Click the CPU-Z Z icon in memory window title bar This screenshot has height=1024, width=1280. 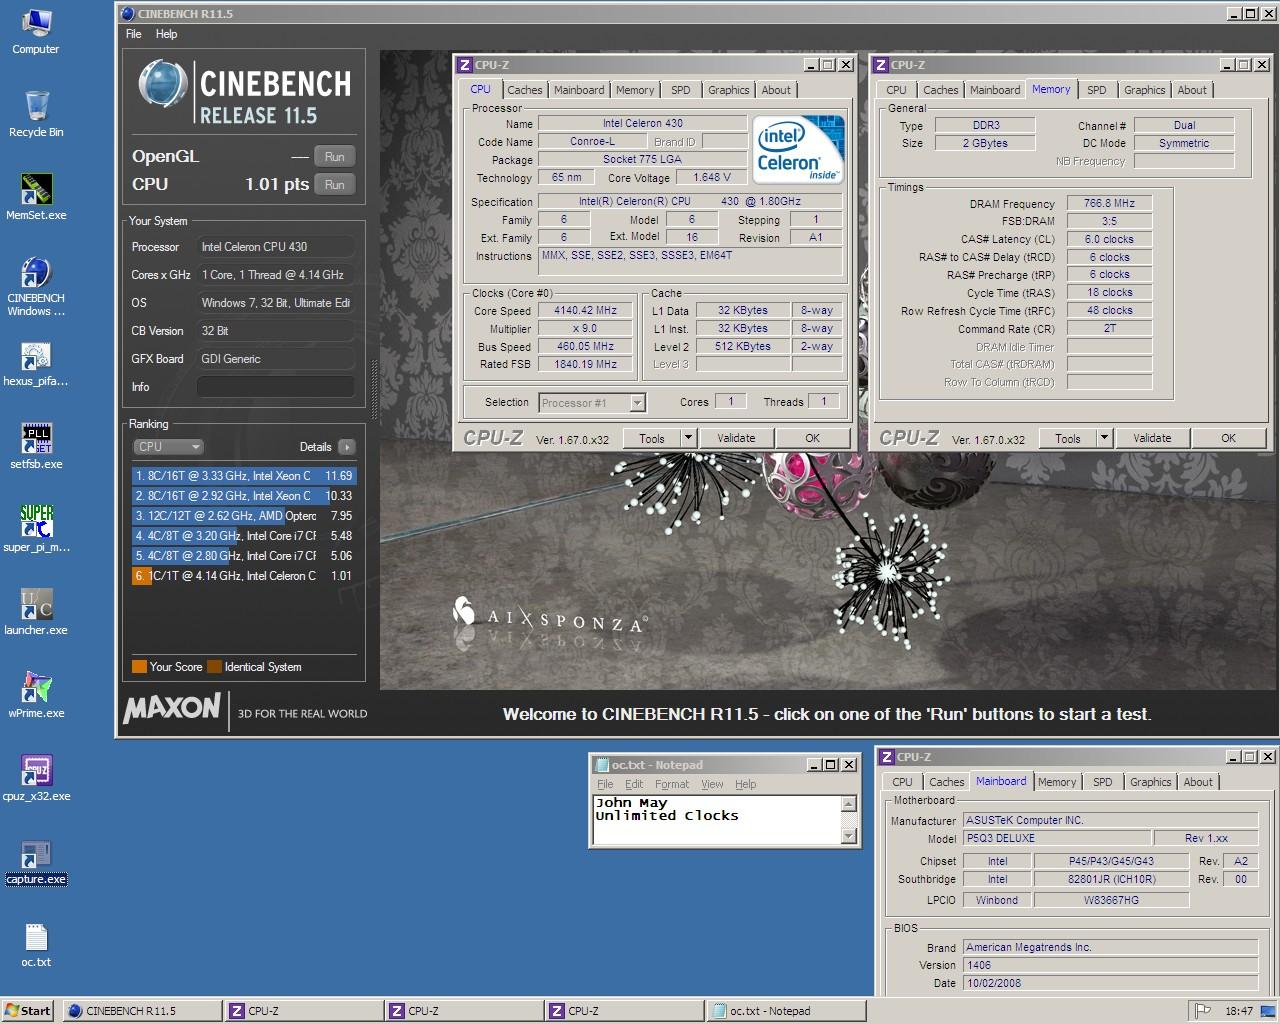click(x=881, y=65)
